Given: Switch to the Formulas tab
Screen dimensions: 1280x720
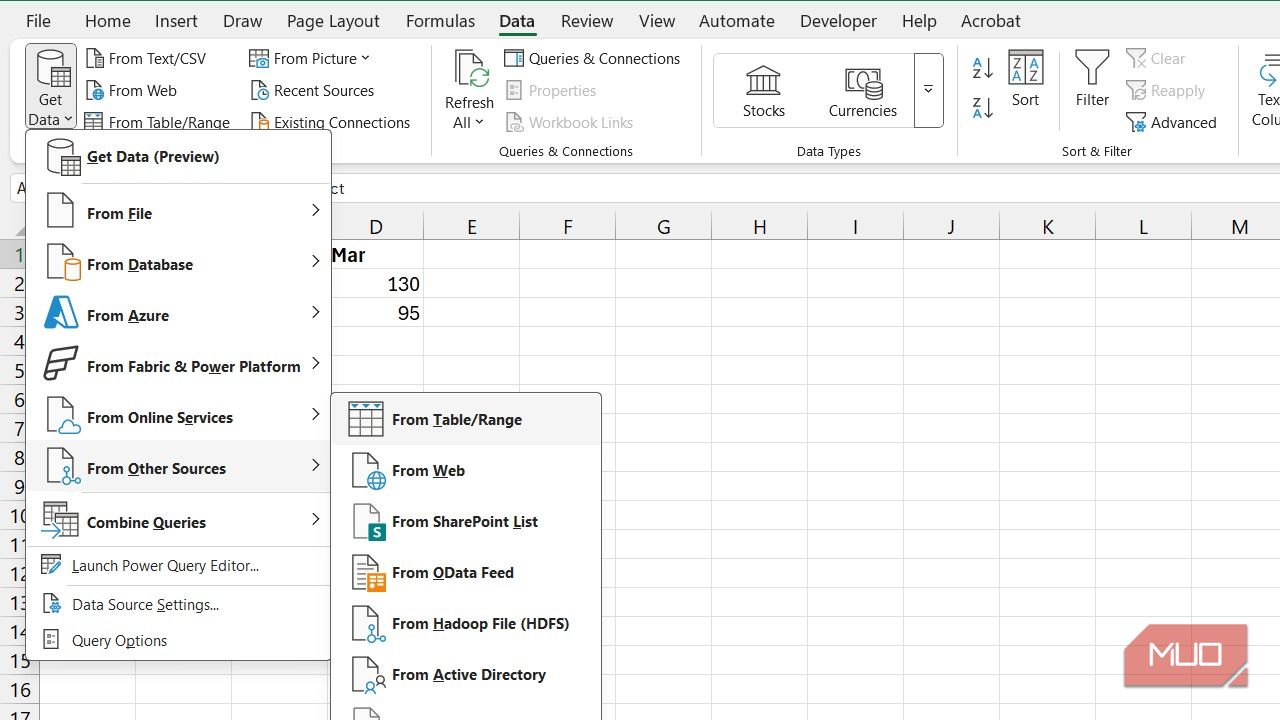Looking at the screenshot, I should 440,21.
